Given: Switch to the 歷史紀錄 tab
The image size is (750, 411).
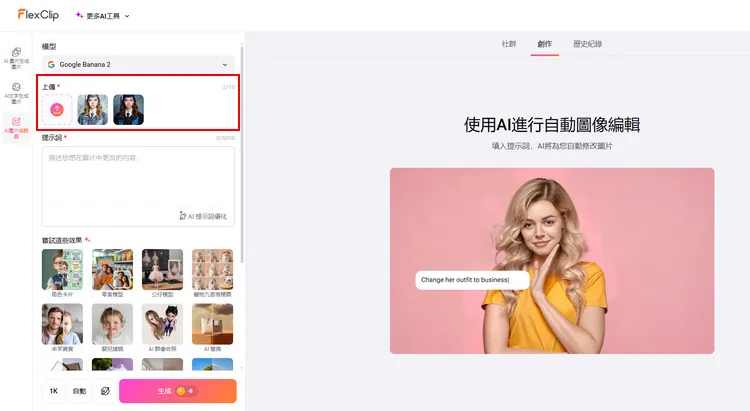Looking at the screenshot, I should coord(587,44).
